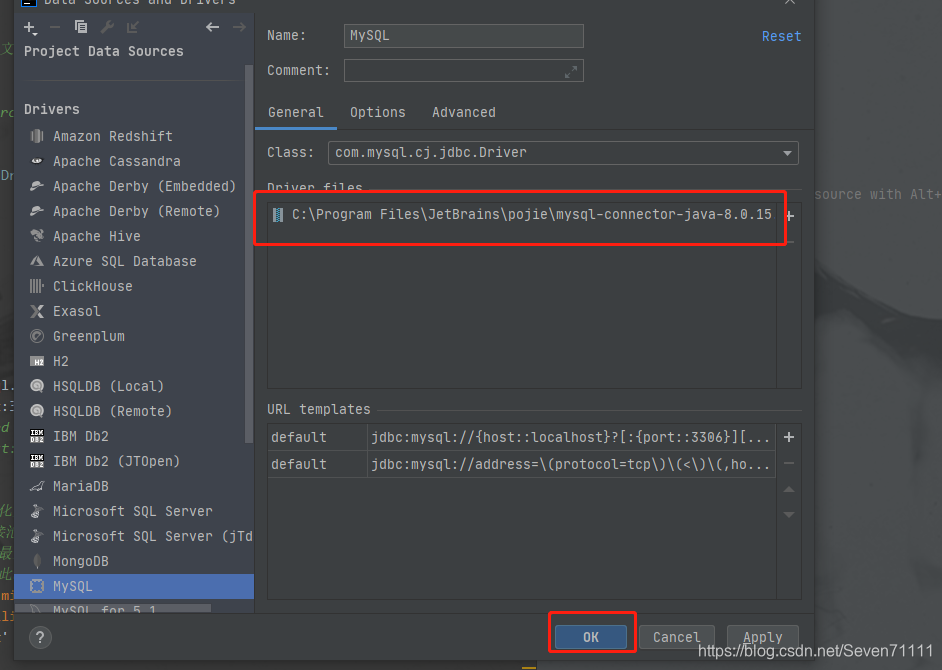The image size is (942, 670).
Task: Switch to the General tab
Action: coord(296,112)
